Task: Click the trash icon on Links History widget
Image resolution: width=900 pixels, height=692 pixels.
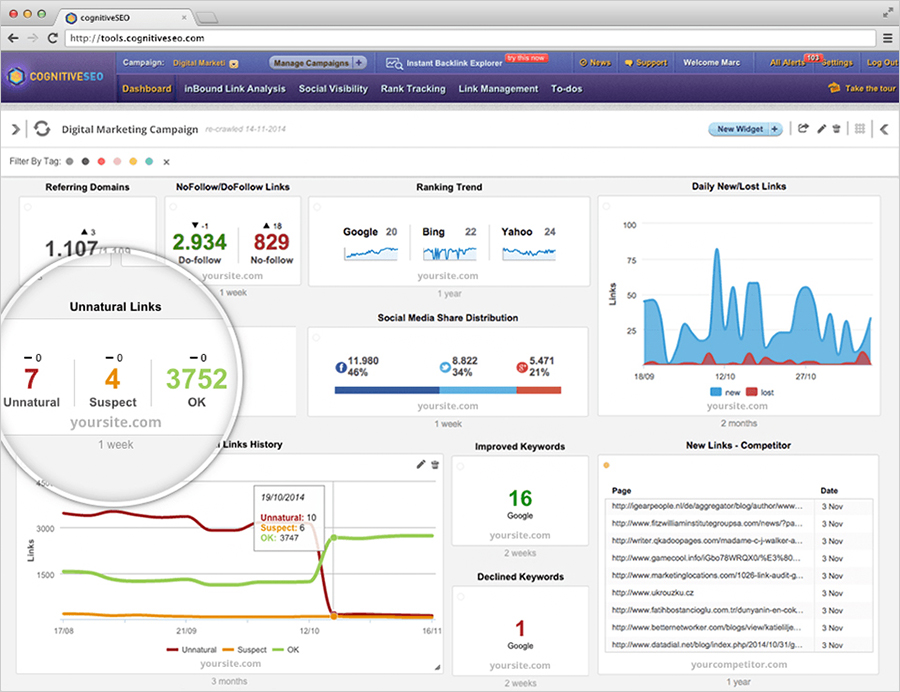Action: point(435,464)
